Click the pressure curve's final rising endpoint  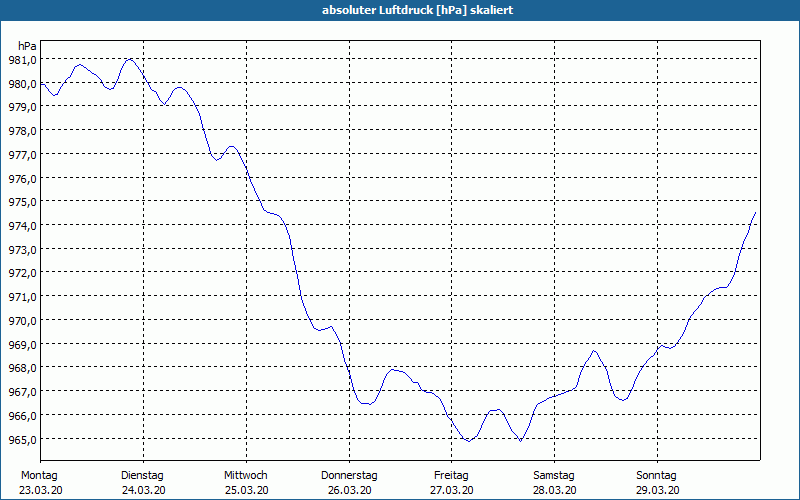pos(755,213)
